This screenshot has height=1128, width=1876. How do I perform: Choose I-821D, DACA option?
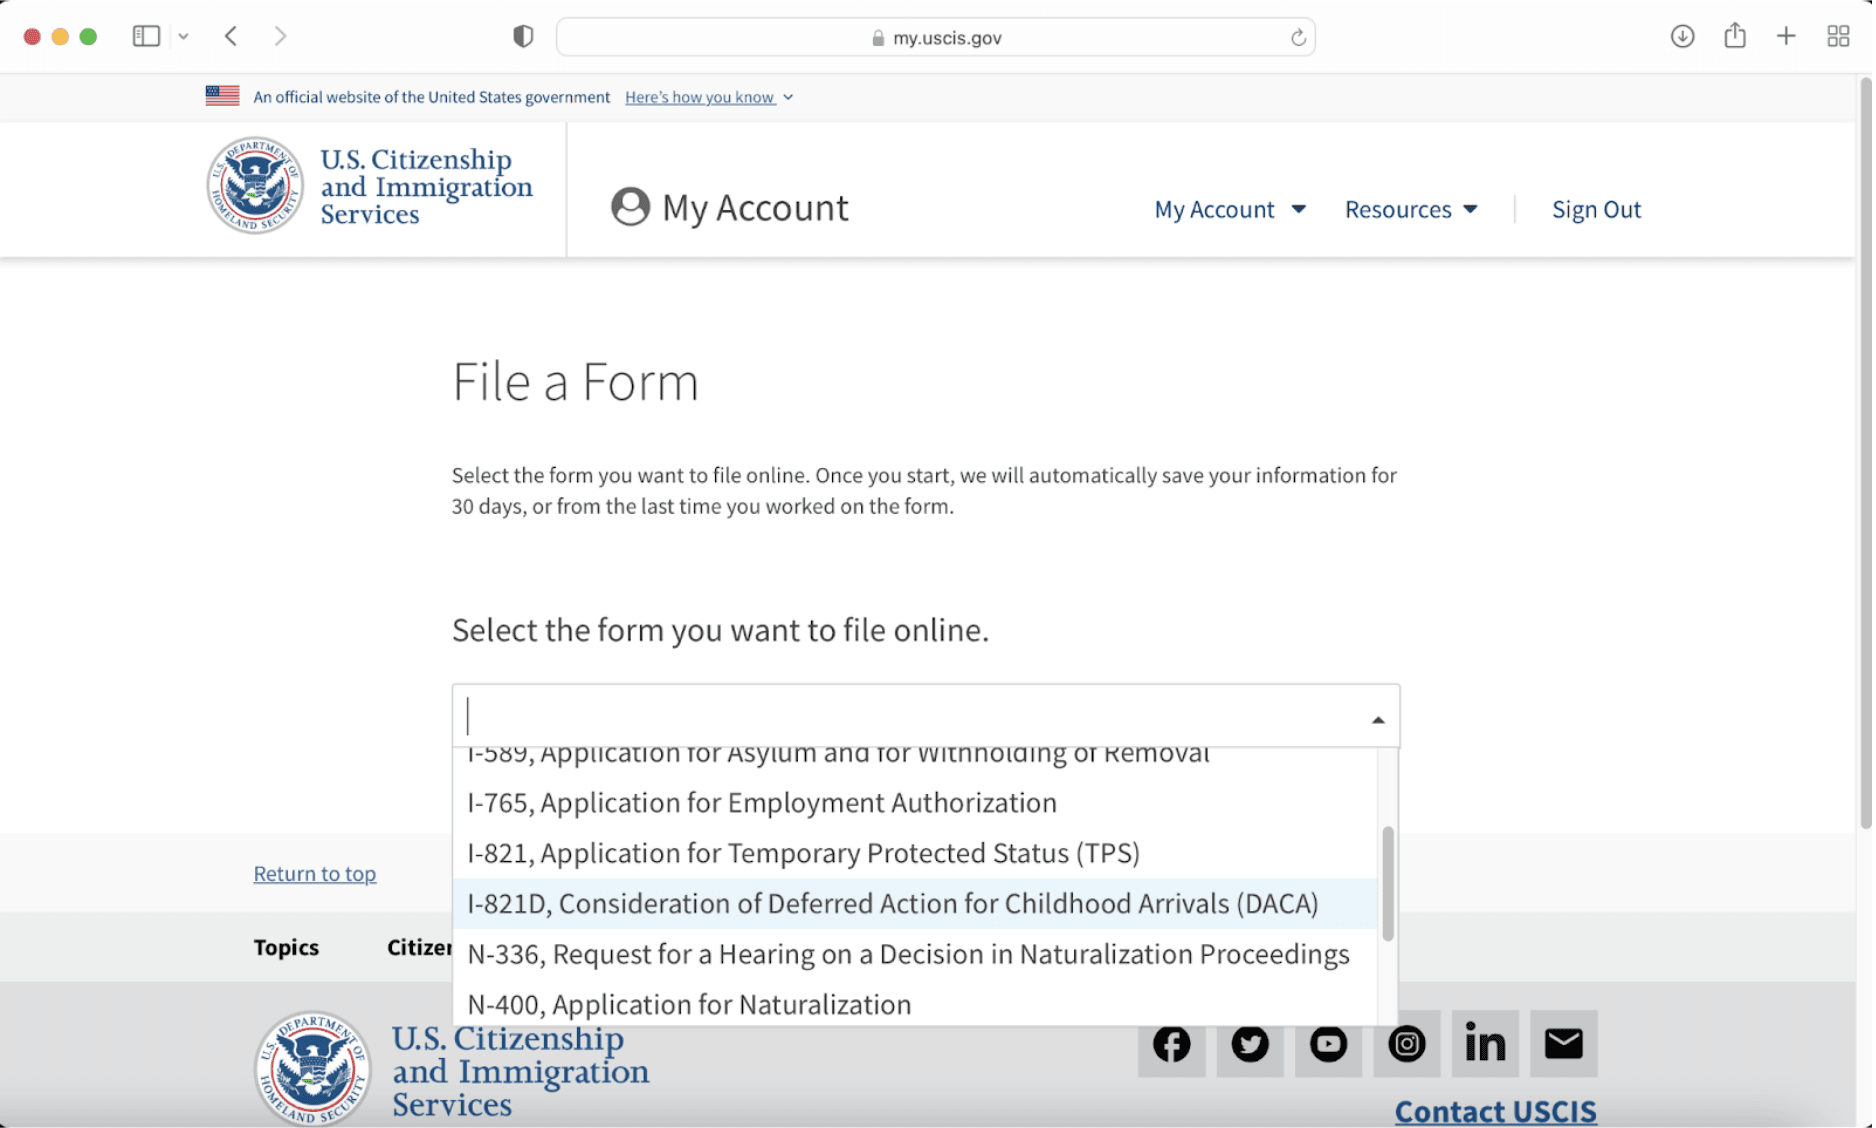(x=915, y=903)
